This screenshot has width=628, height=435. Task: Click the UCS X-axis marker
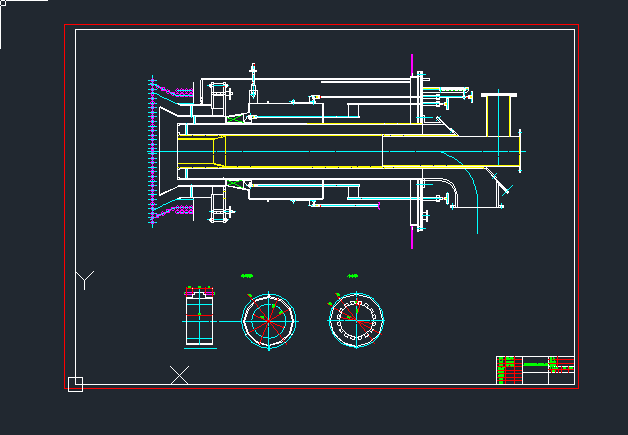click(179, 375)
